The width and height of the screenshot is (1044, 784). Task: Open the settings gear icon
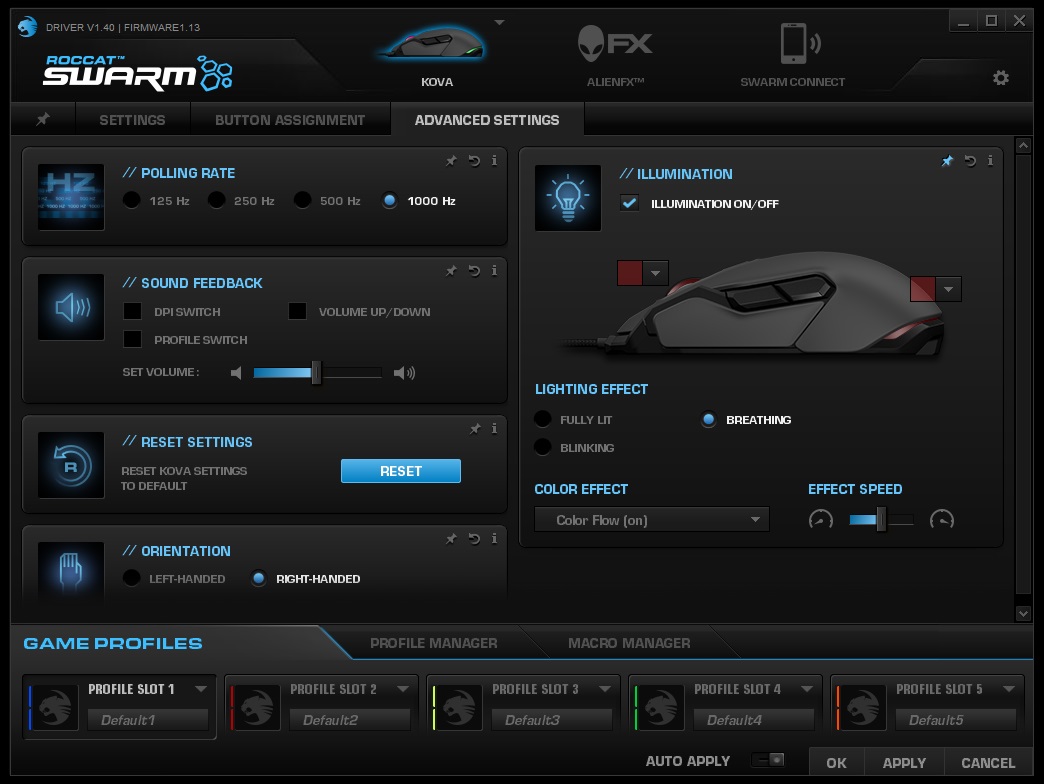click(x=1001, y=78)
